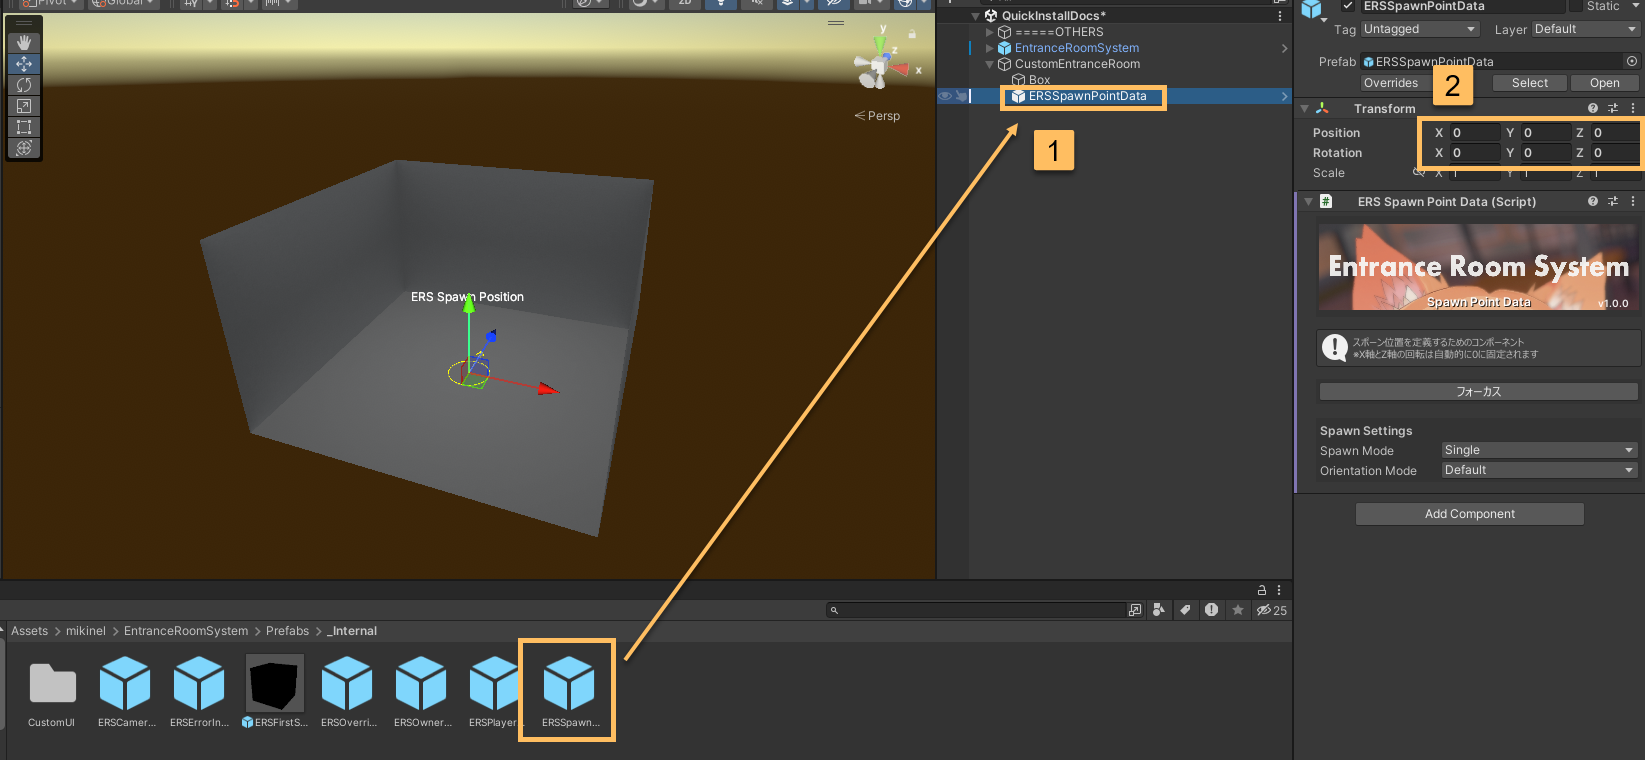Click help icon for ERS Spawn Point Data script
The image size is (1645, 760).
click(x=1593, y=201)
